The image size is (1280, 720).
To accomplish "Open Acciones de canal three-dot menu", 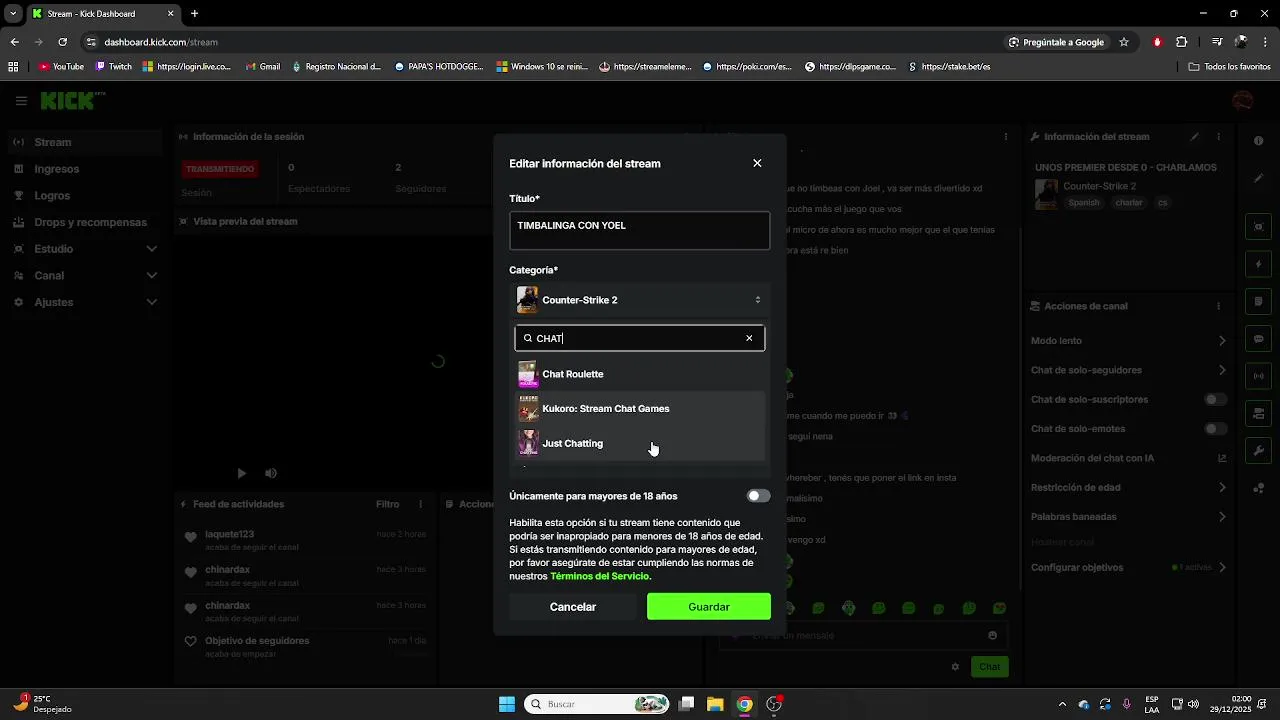I will point(1218,306).
